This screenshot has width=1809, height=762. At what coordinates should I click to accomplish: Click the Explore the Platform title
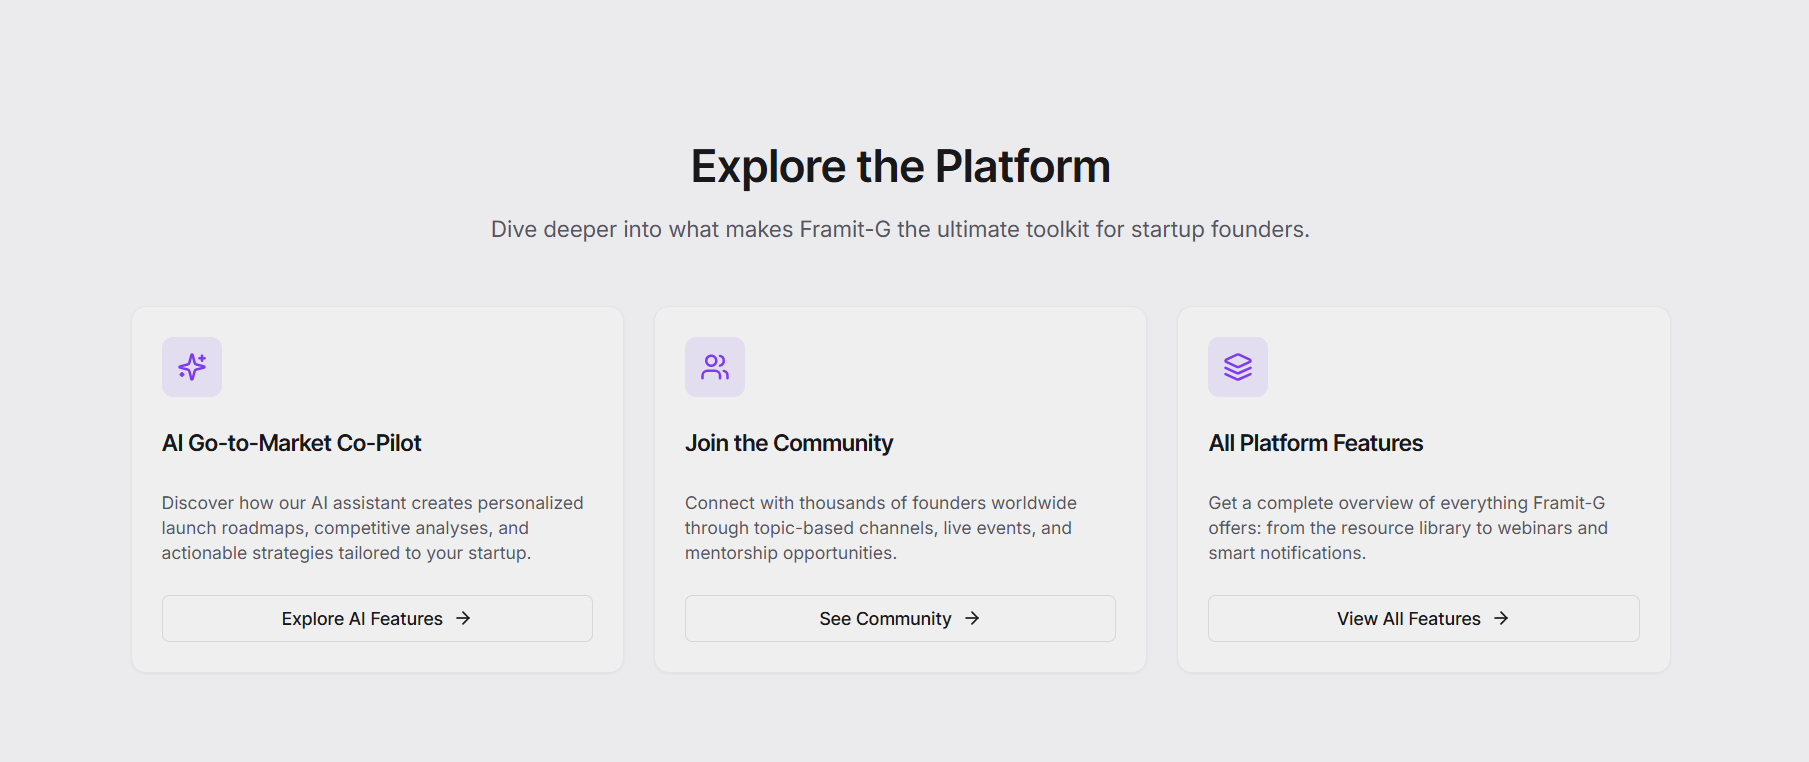click(900, 166)
